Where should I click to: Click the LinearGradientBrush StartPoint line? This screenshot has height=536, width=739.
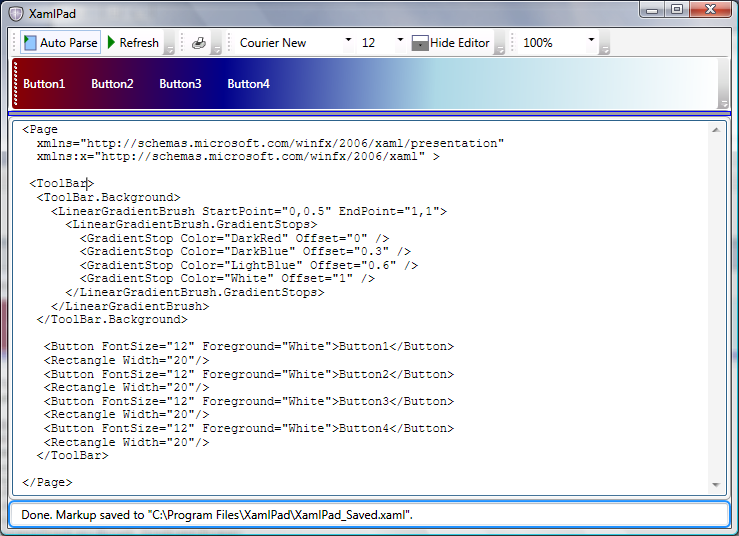tap(249, 211)
